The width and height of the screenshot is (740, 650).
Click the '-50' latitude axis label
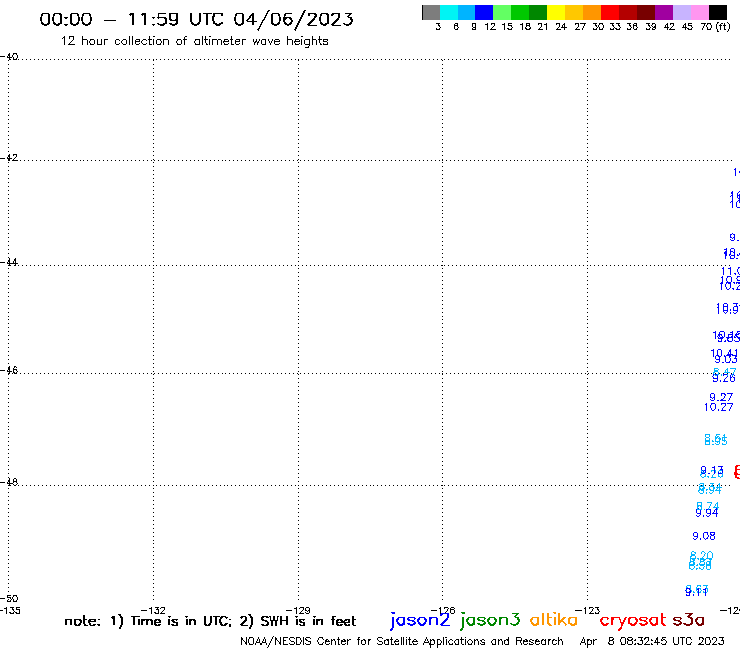(9, 599)
